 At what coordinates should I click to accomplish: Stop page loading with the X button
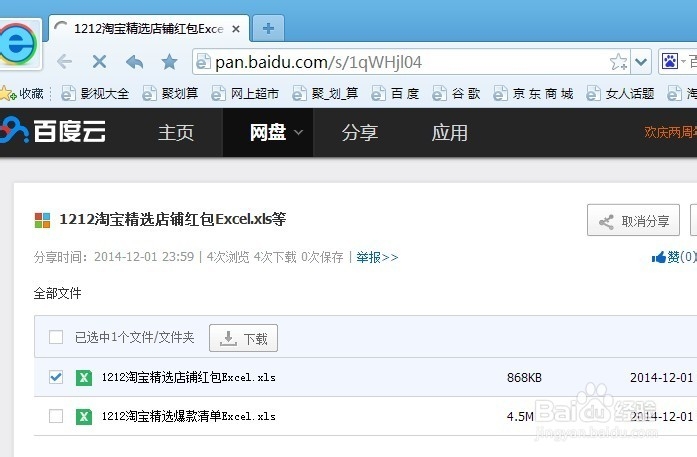[99, 61]
